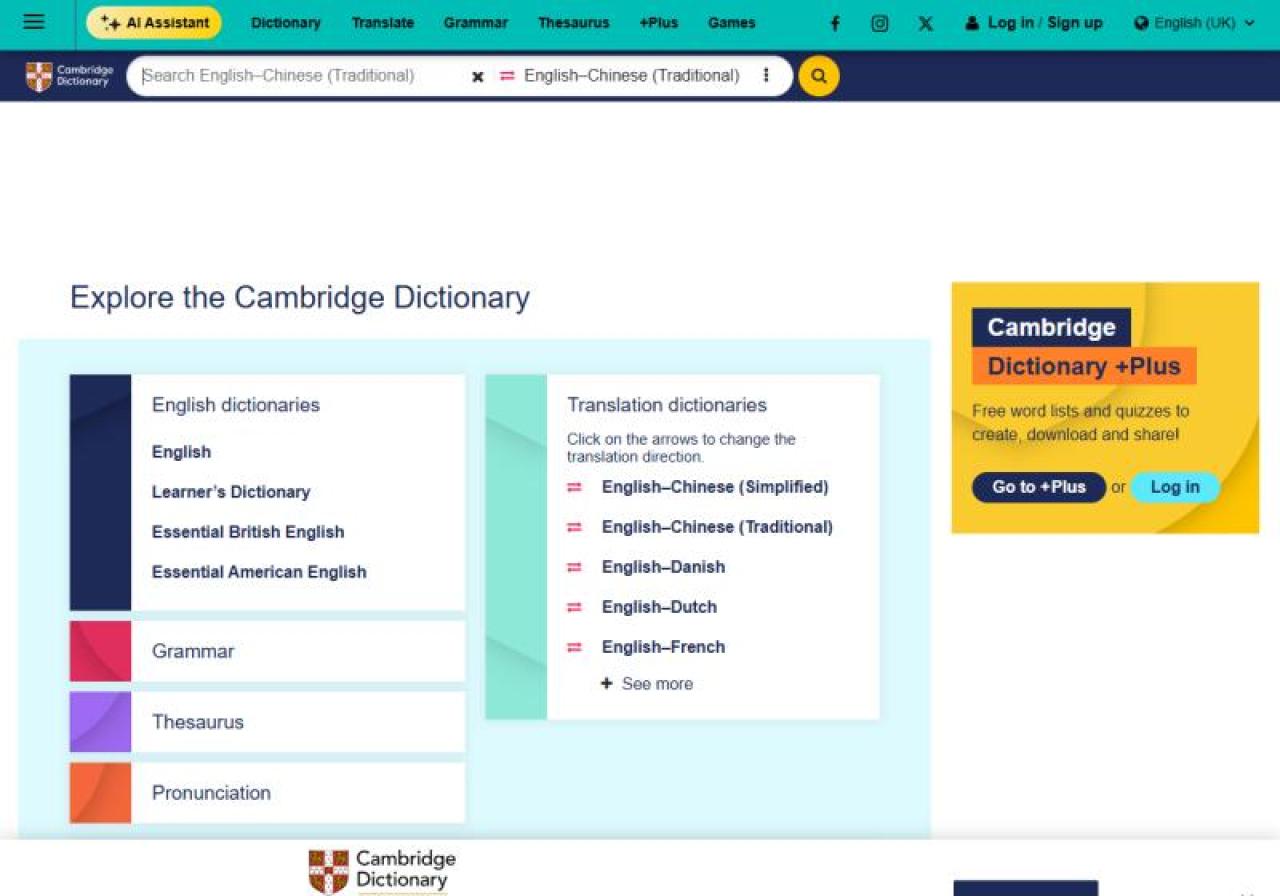Open the AI Assistant
The height and width of the screenshot is (896, 1280).
pyautogui.click(x=154, y=23)
